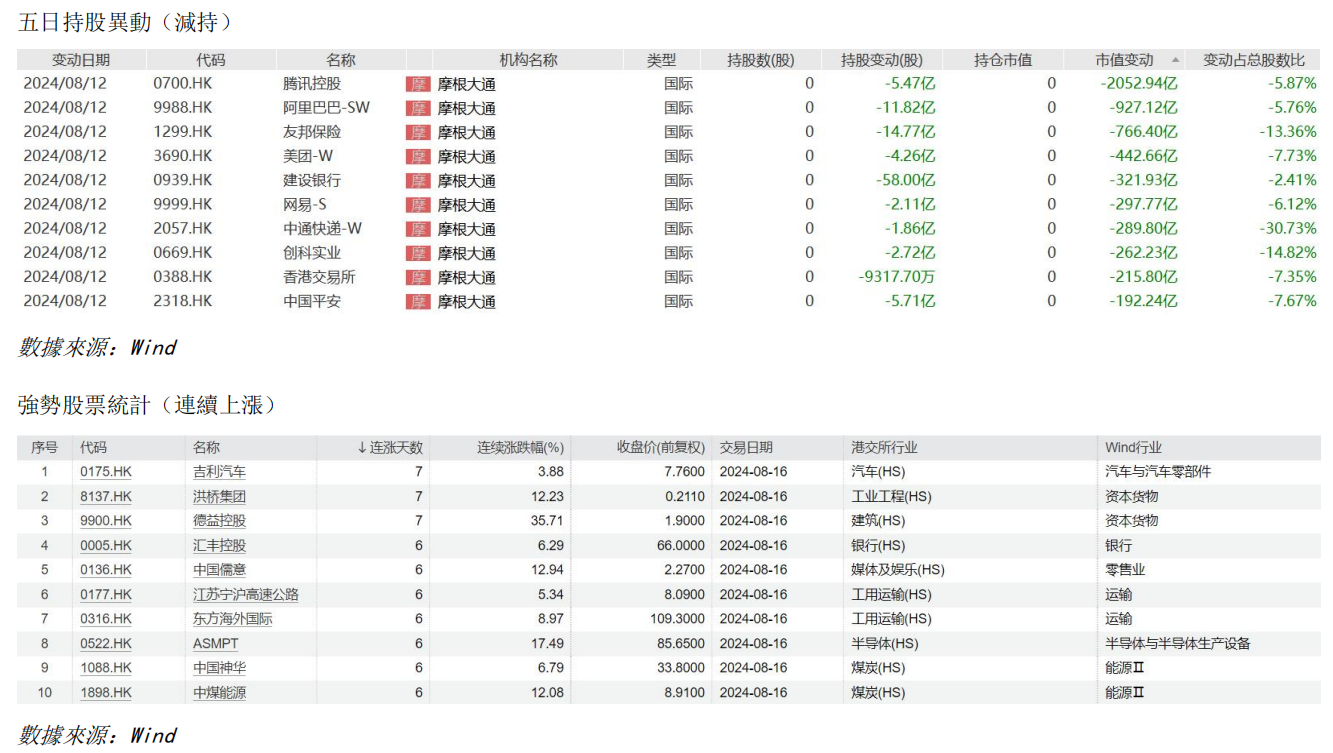Click the 摩 icon in the 中国平安 row
The height and width of the screenshot is (753, 1333).
pyautogui.click(x=418, y=301)
